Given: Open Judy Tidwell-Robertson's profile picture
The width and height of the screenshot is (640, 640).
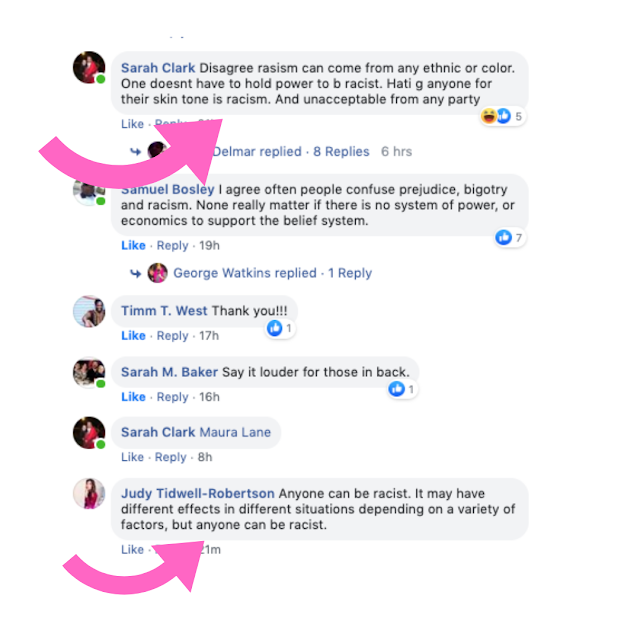Looking at the screenshot, I should coord(89,494).
